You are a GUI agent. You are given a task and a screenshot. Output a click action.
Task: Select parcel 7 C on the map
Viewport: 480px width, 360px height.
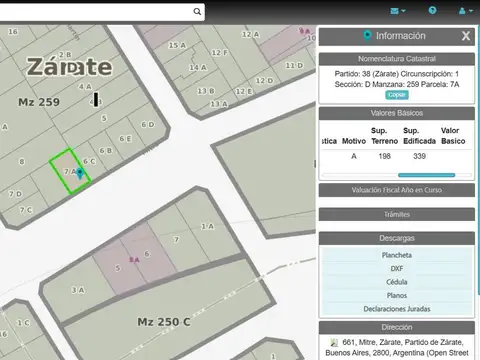coord(26,210)
